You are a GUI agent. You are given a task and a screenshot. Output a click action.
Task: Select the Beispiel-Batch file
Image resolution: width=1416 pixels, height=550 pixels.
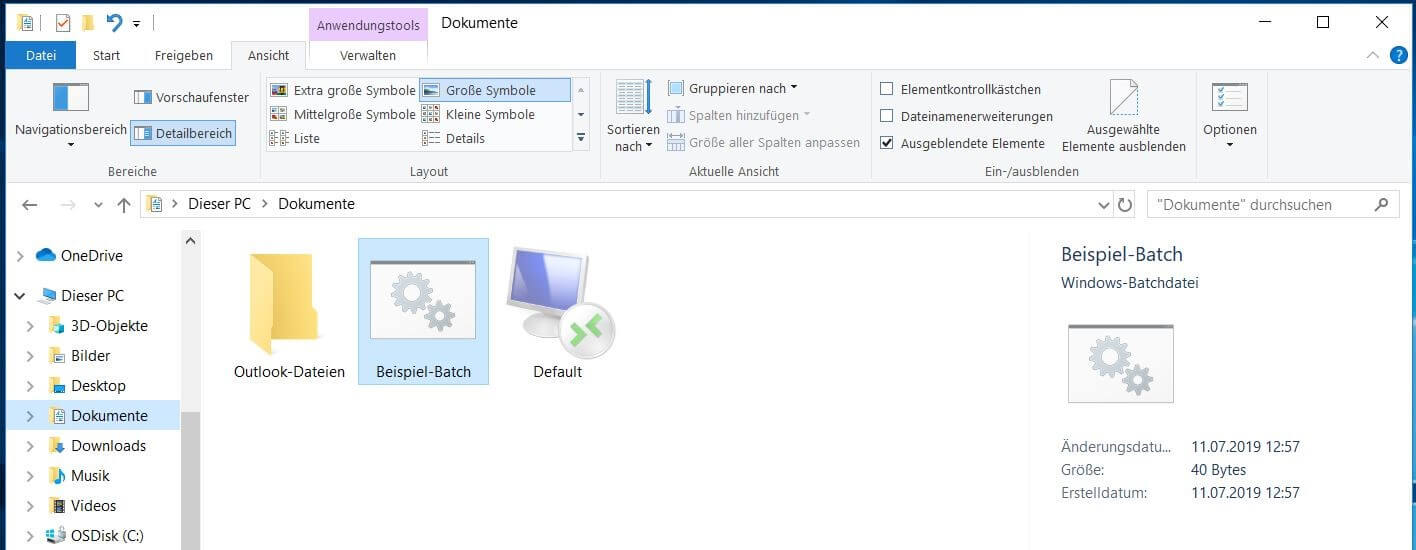(x=423, y=311)
